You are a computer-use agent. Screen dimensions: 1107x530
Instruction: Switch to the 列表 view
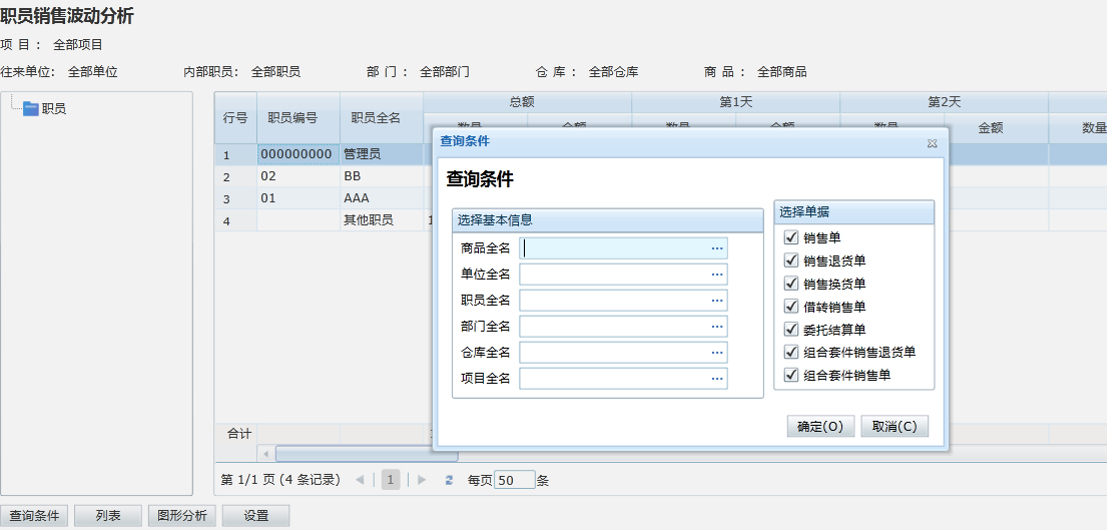[x=108, y=516]
